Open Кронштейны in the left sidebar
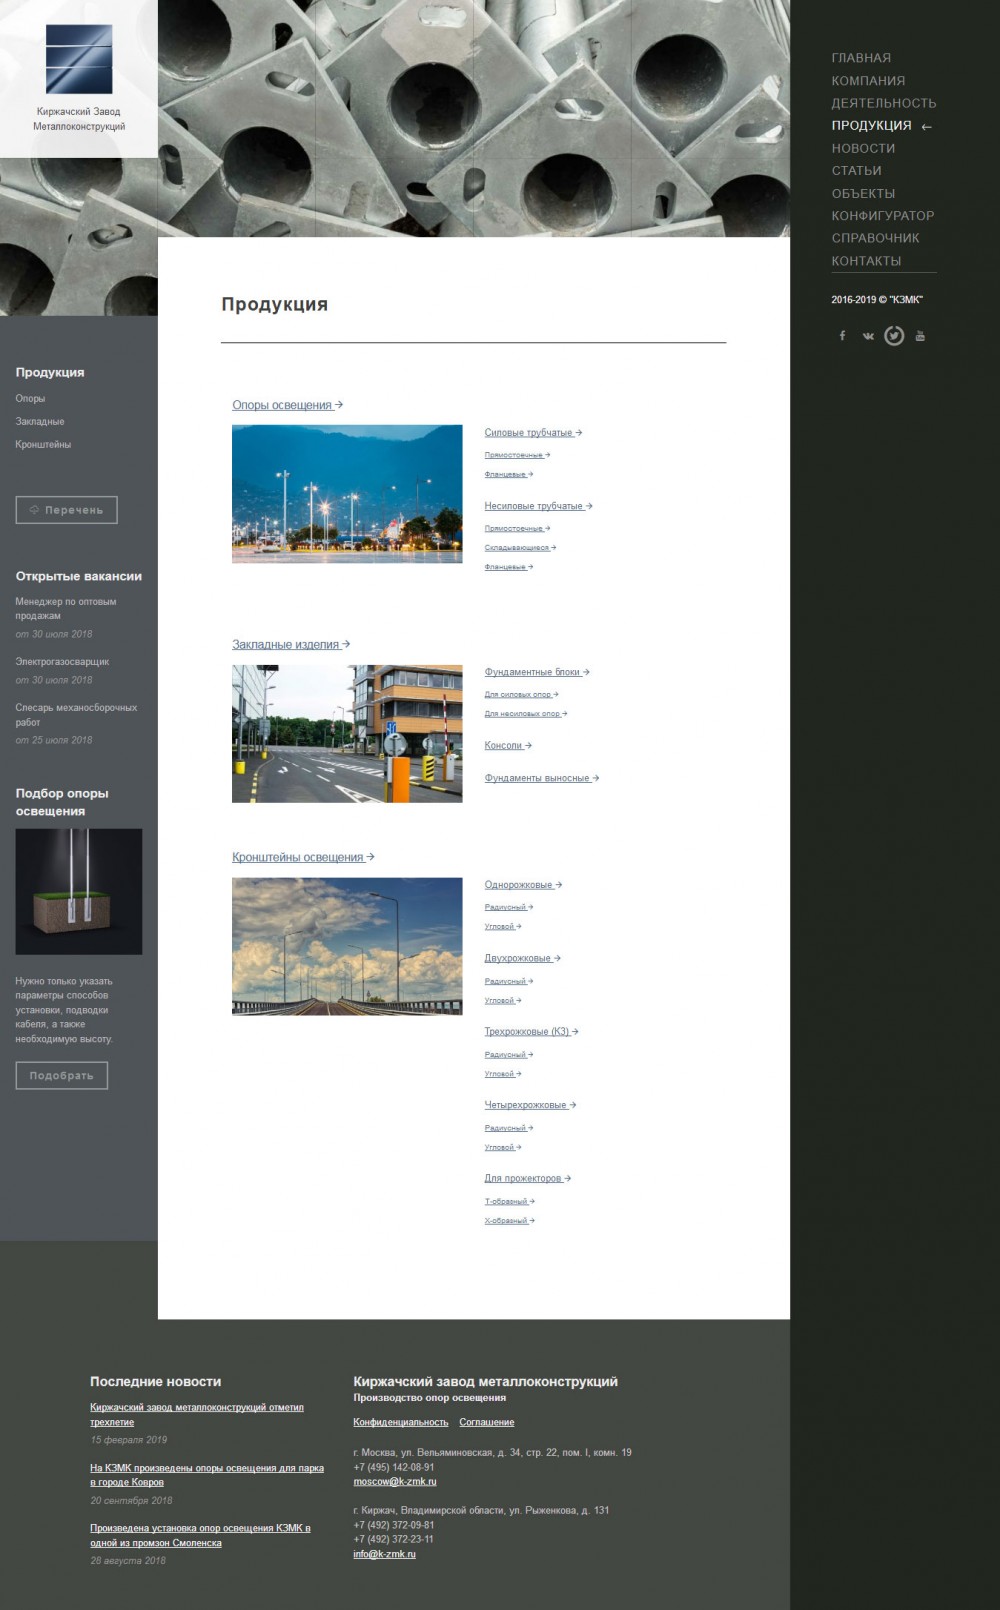Viewport: 1000px width, 1610px height. coord(43,445)
